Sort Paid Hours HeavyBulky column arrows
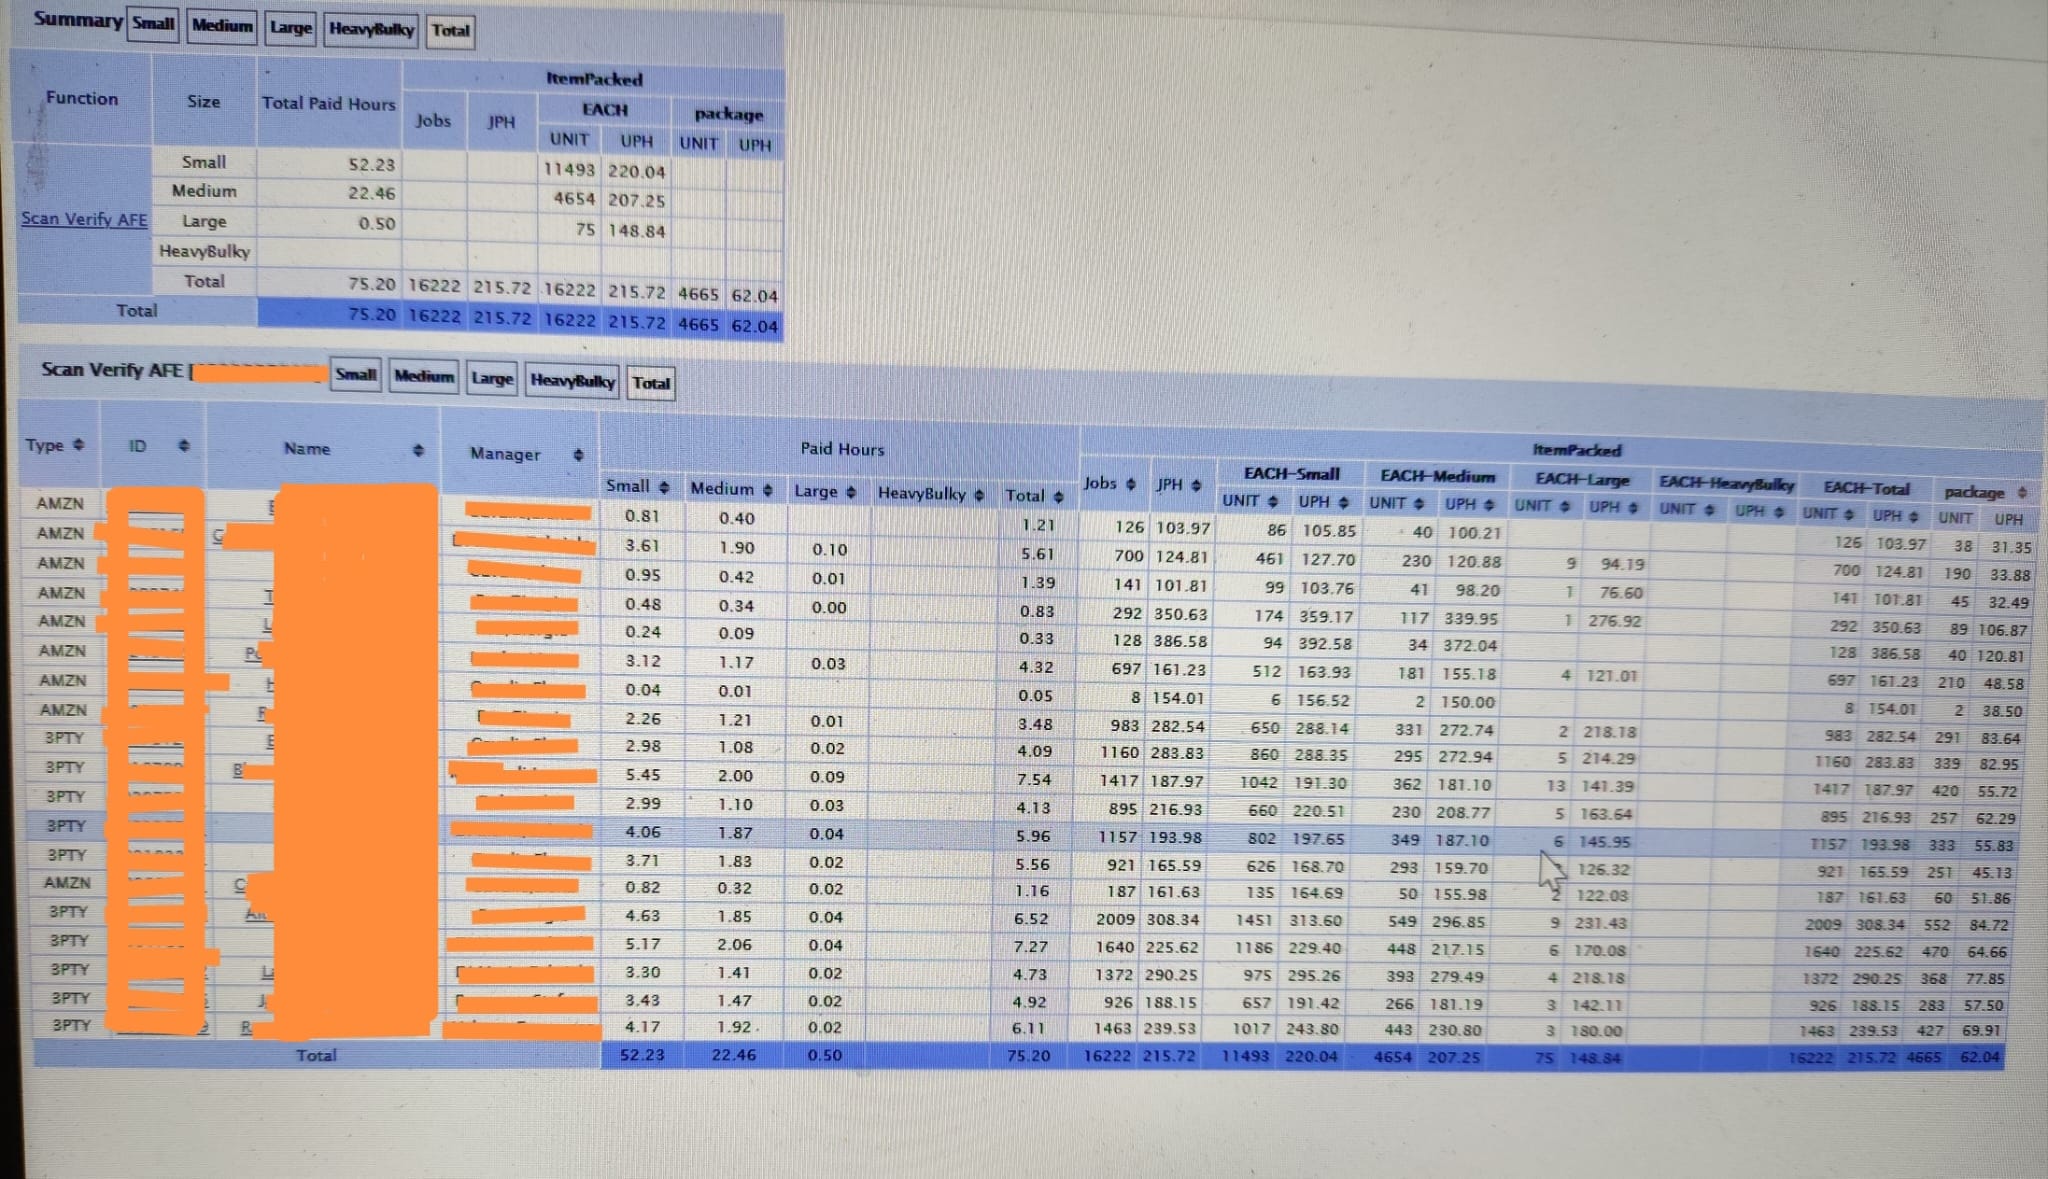Screen dimensions: 2048x1179 coord(979,494)
